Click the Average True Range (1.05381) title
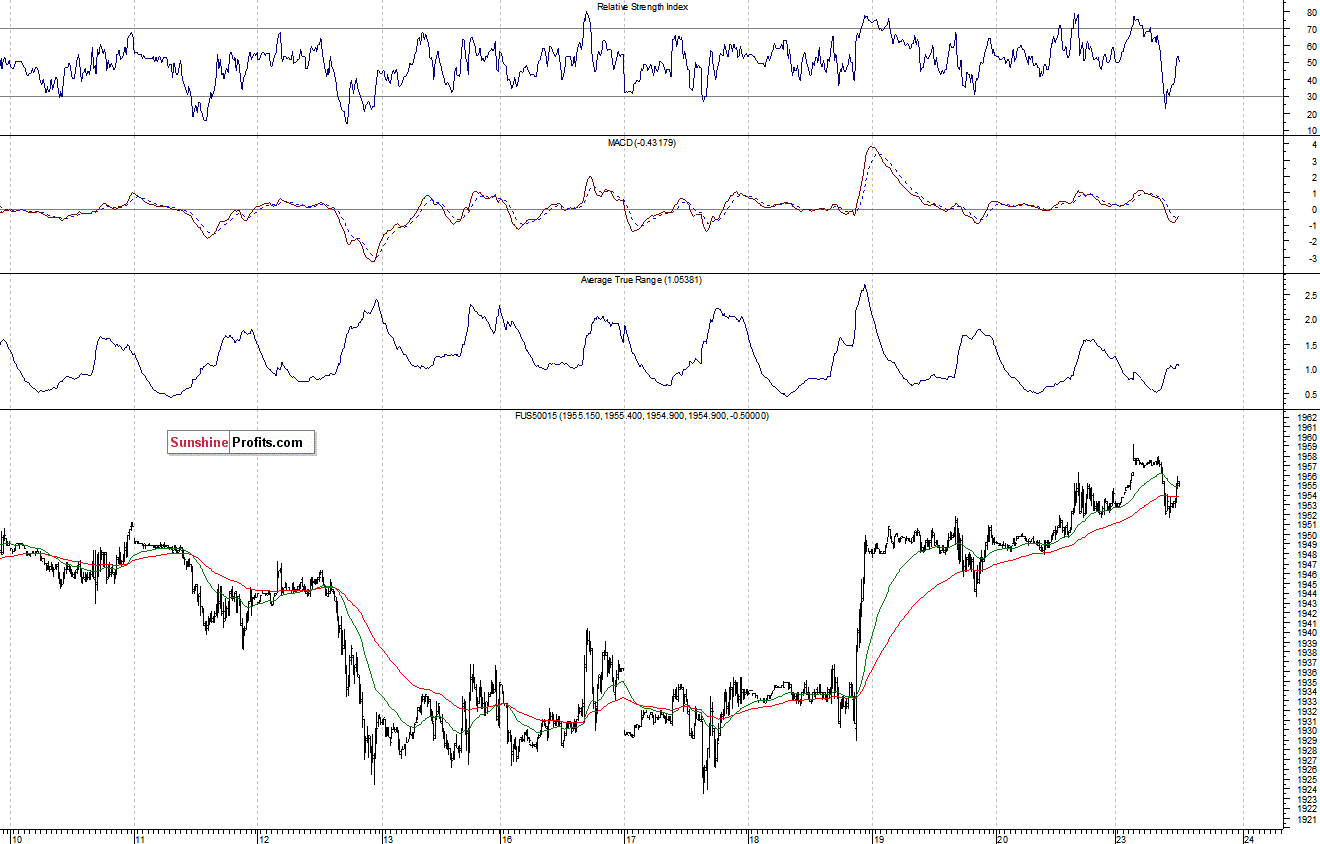This screenshot has width=1320, height=844. click(642, 280)
